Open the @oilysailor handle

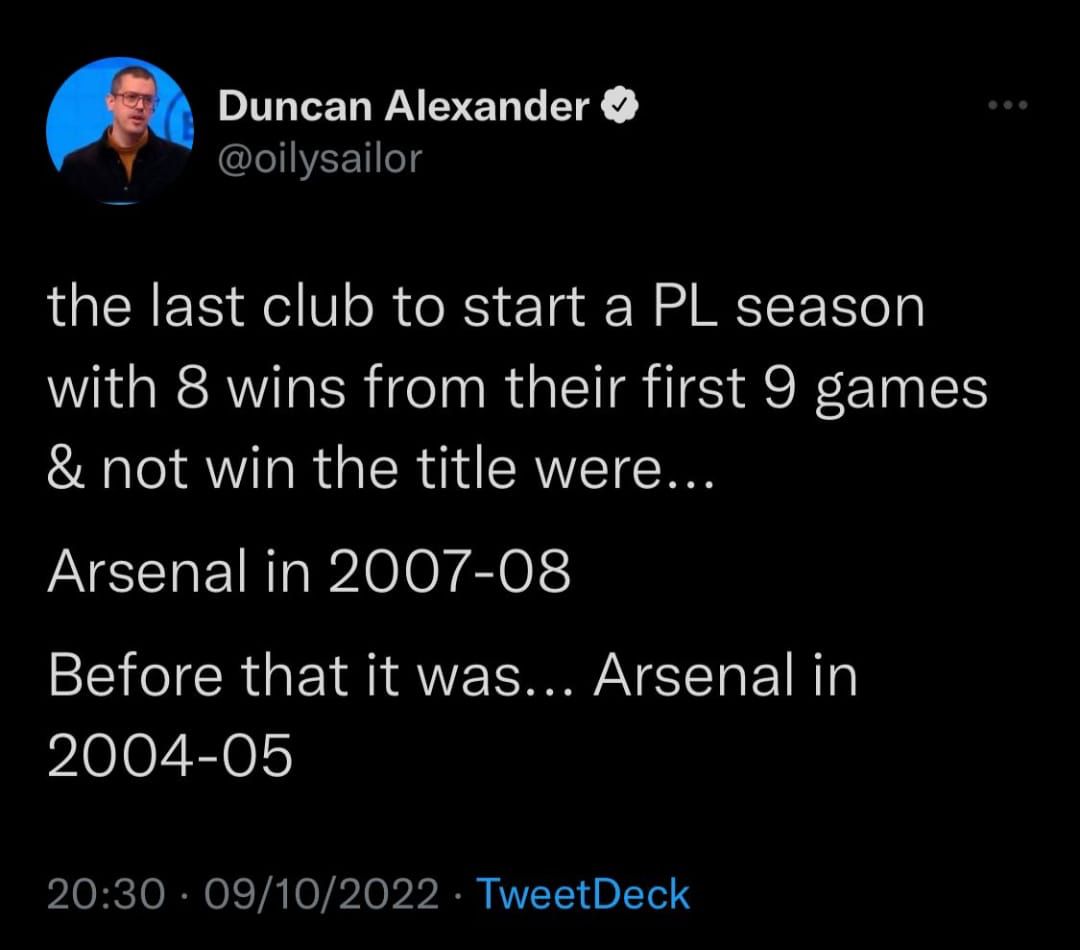pyautogui.click(x=320, y=157)
